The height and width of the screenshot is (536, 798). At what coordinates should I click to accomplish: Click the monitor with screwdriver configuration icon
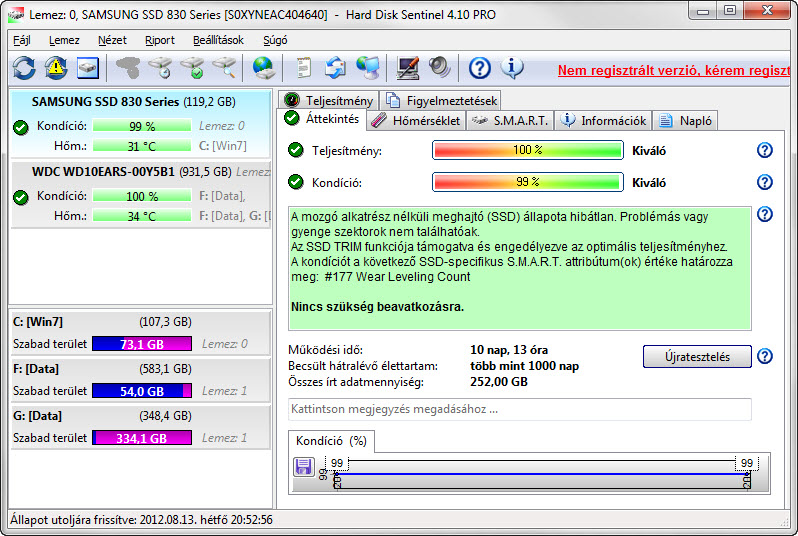coord(408,68)
